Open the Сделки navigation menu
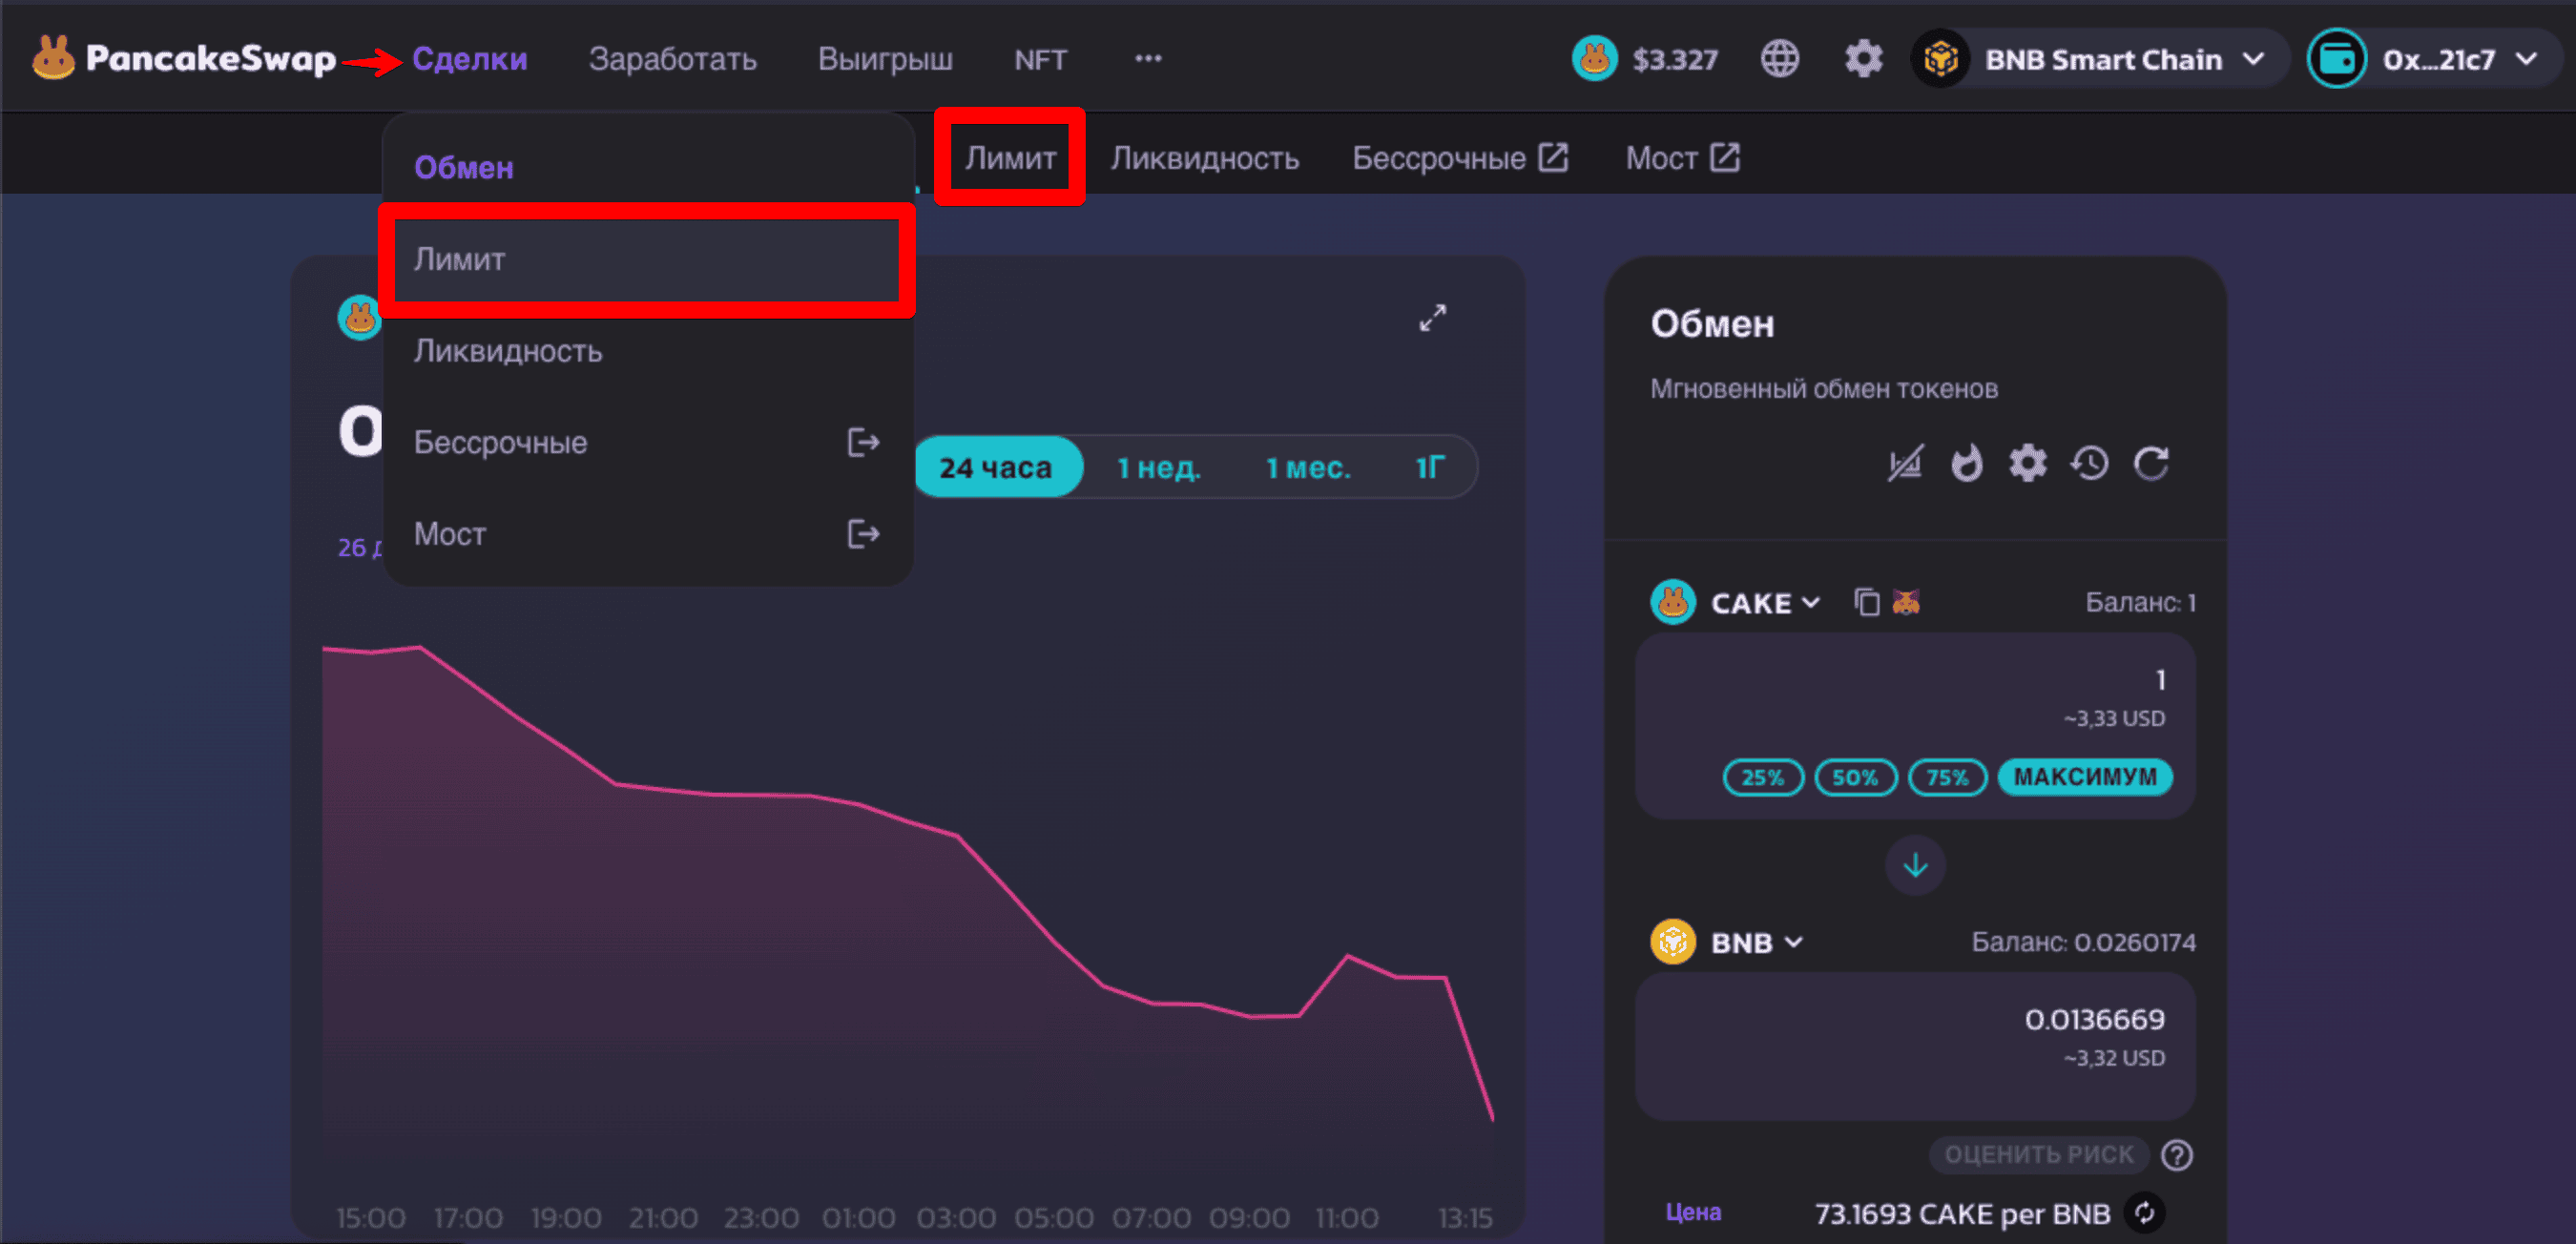2576x1244 pixels. click(x=470, y=59)
